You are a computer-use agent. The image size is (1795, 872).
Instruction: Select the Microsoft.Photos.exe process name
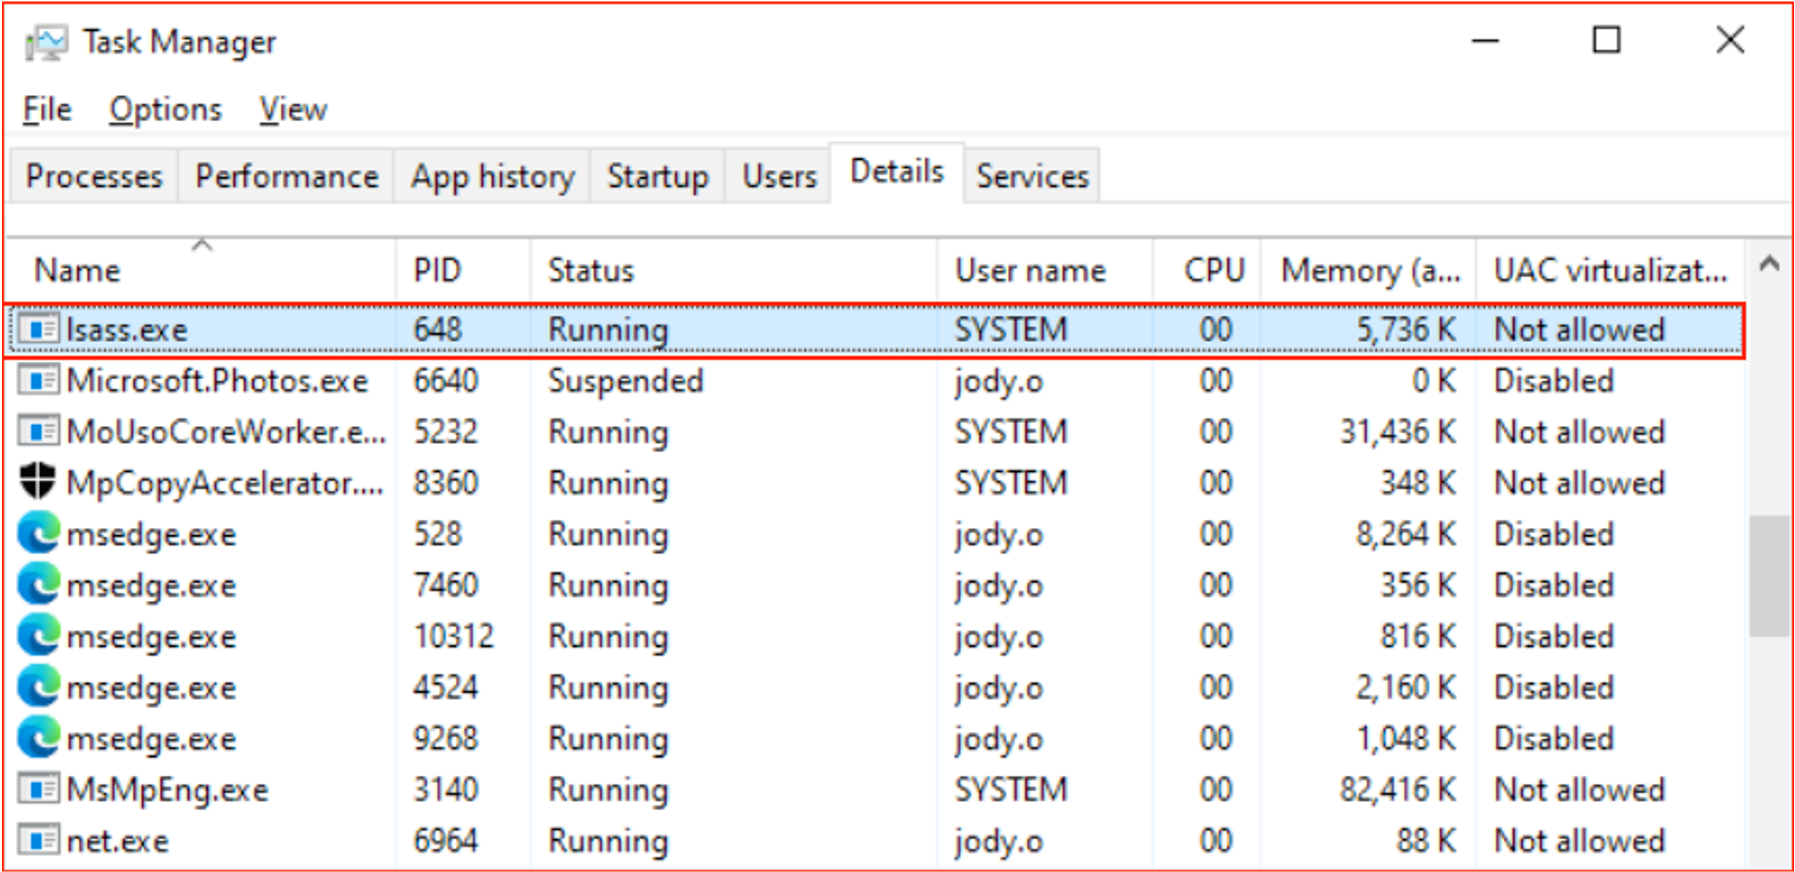[217, 380]
